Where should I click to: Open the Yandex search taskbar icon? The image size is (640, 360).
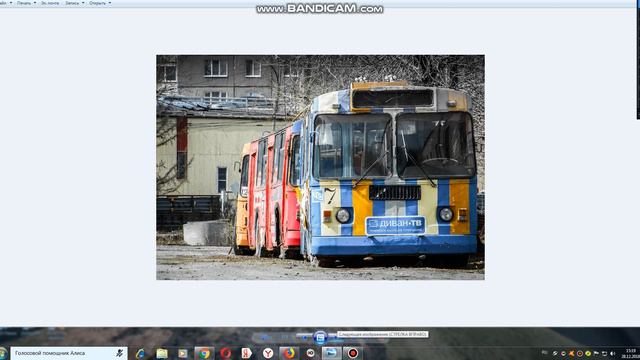coord(247,353)
